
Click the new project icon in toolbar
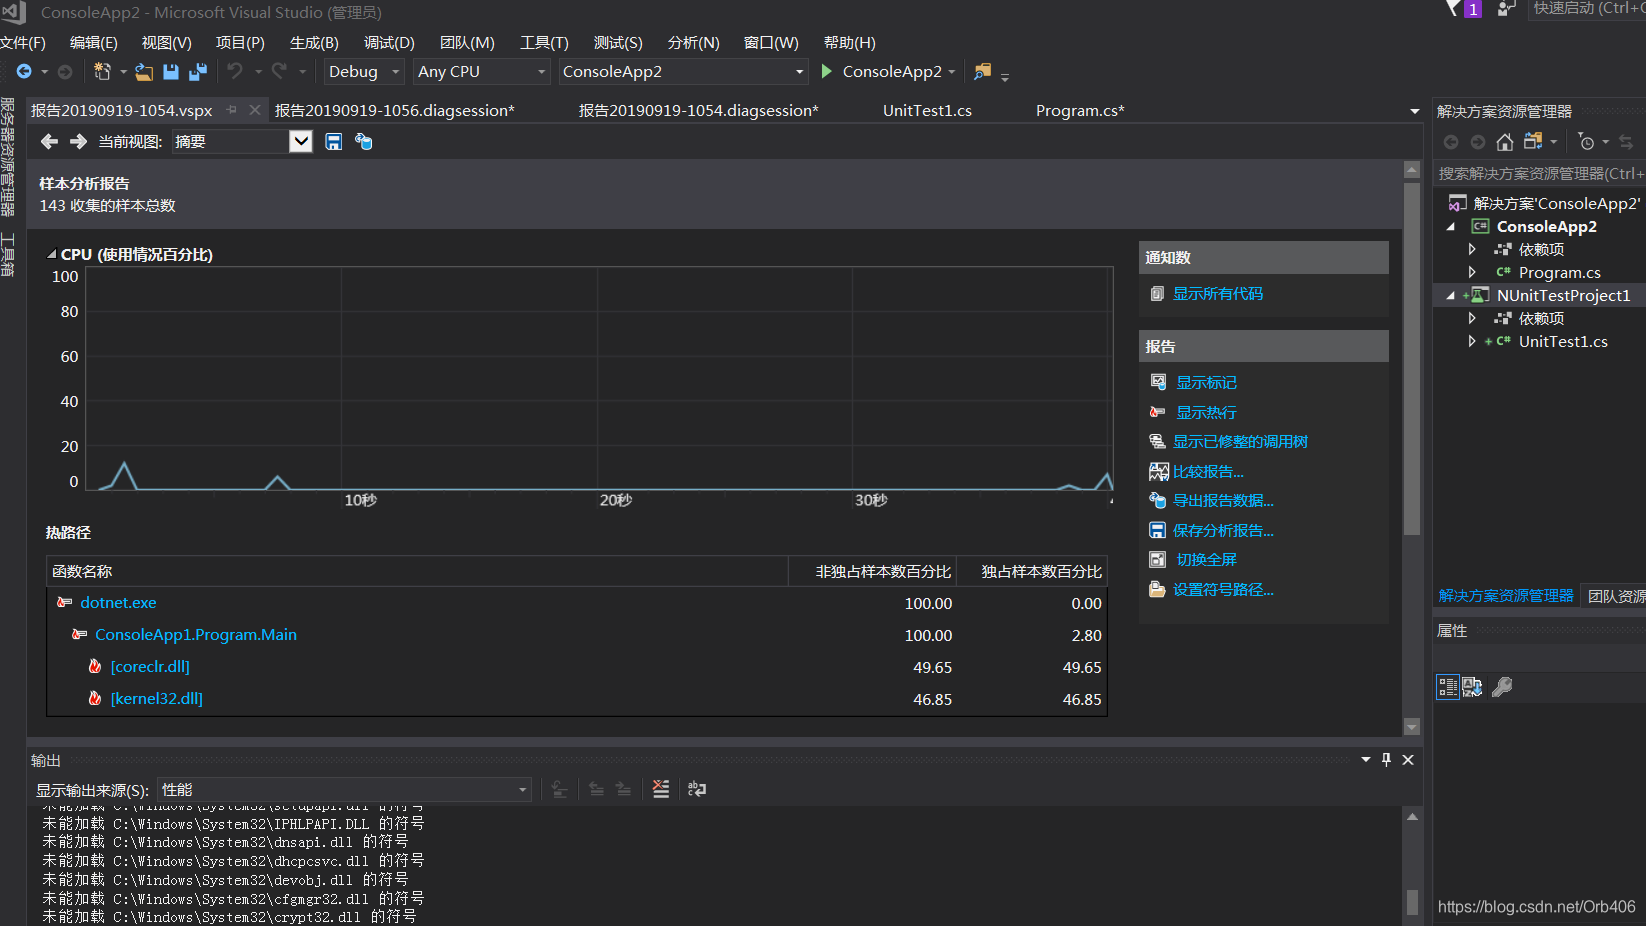[102, 72]
